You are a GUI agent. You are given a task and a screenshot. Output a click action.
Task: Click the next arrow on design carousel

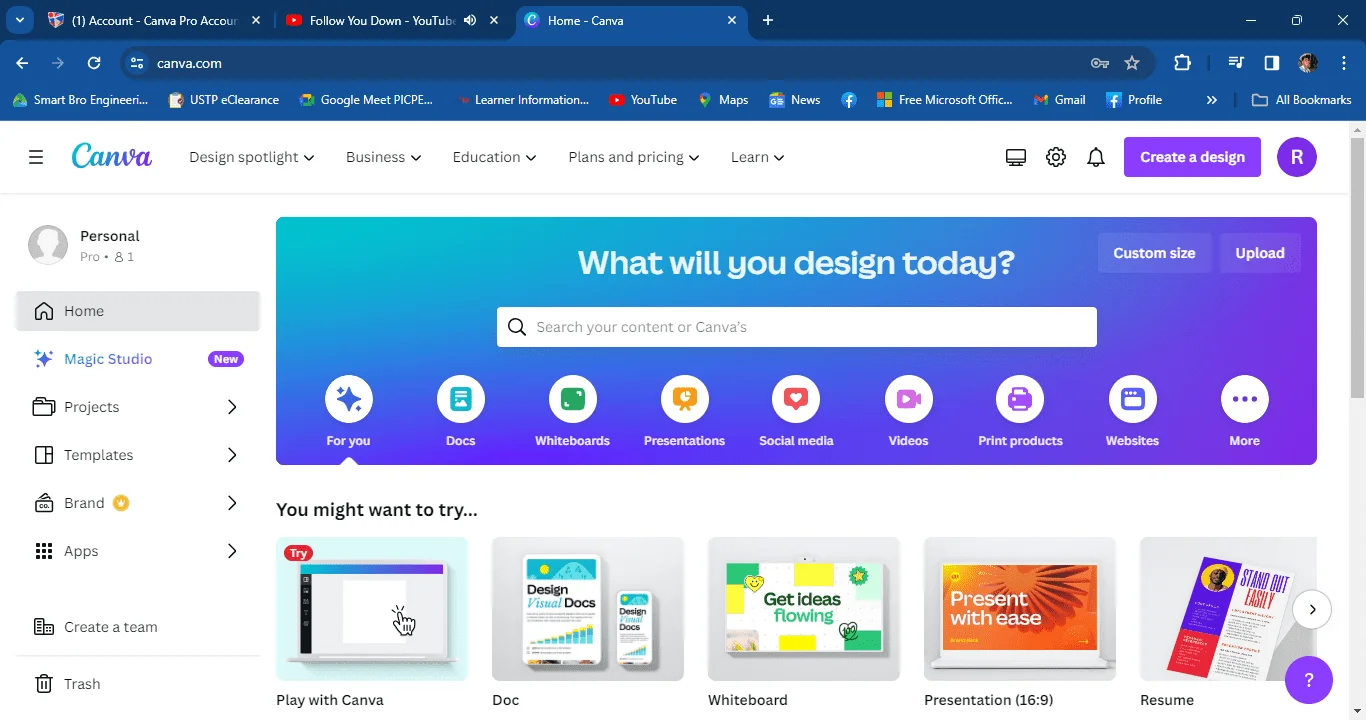1312,609
